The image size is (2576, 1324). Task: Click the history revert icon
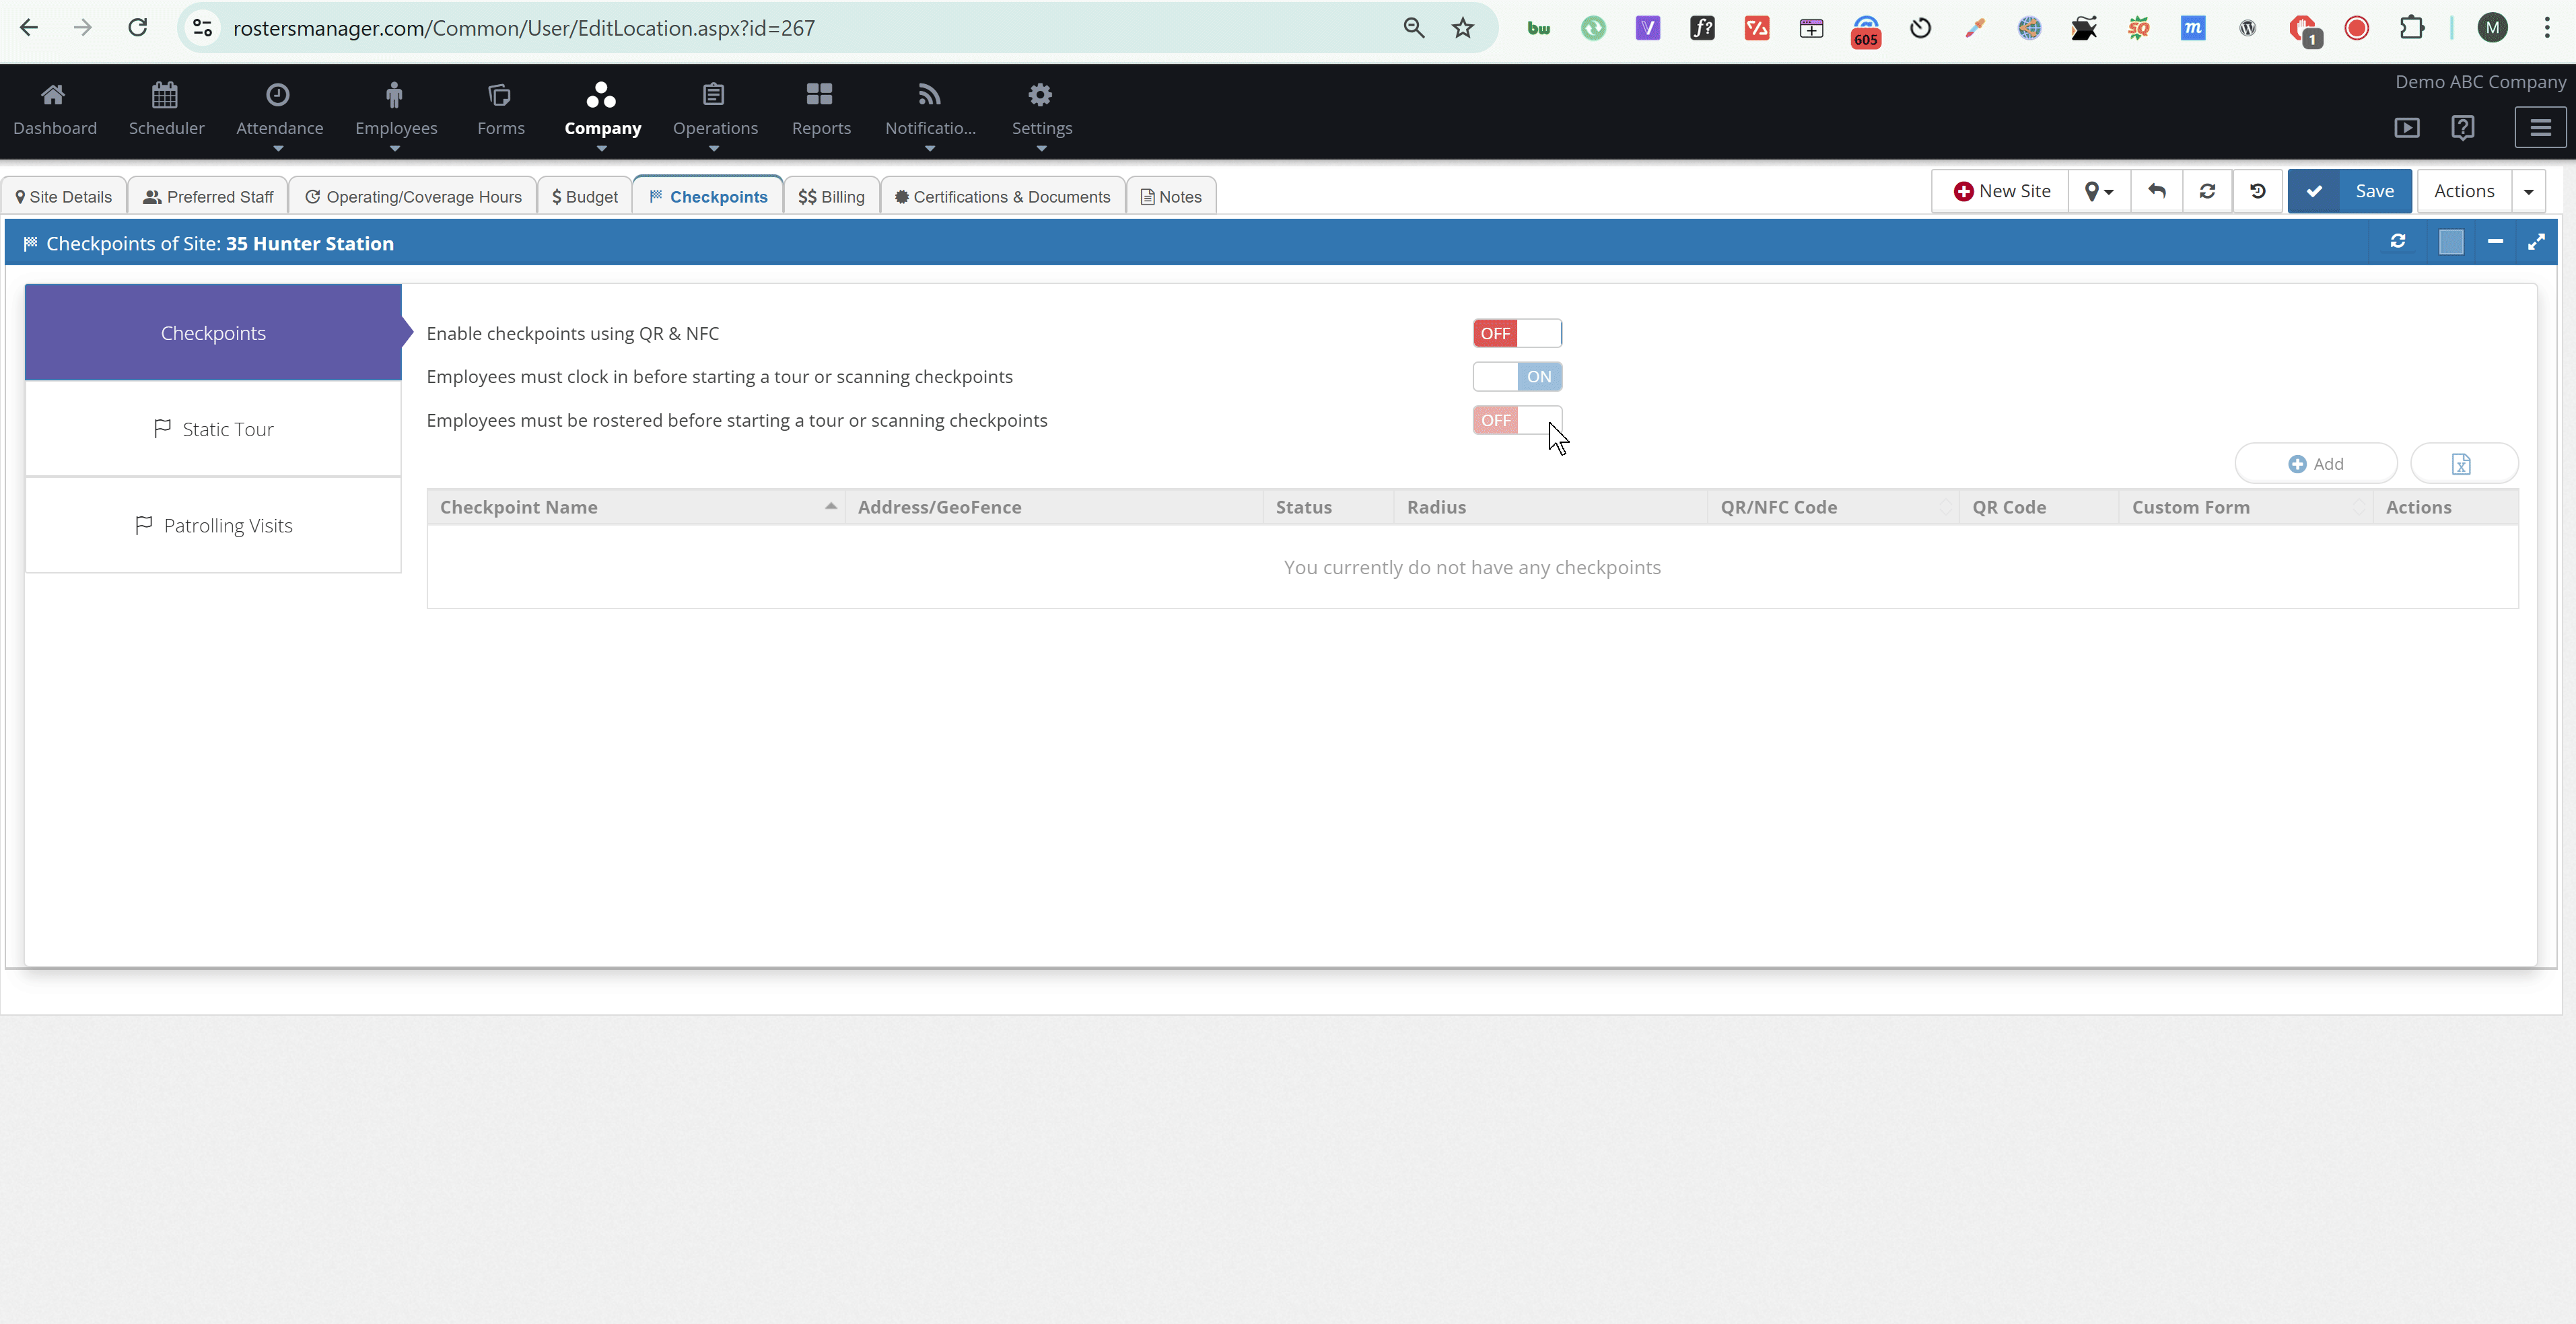coord(2258,191)
